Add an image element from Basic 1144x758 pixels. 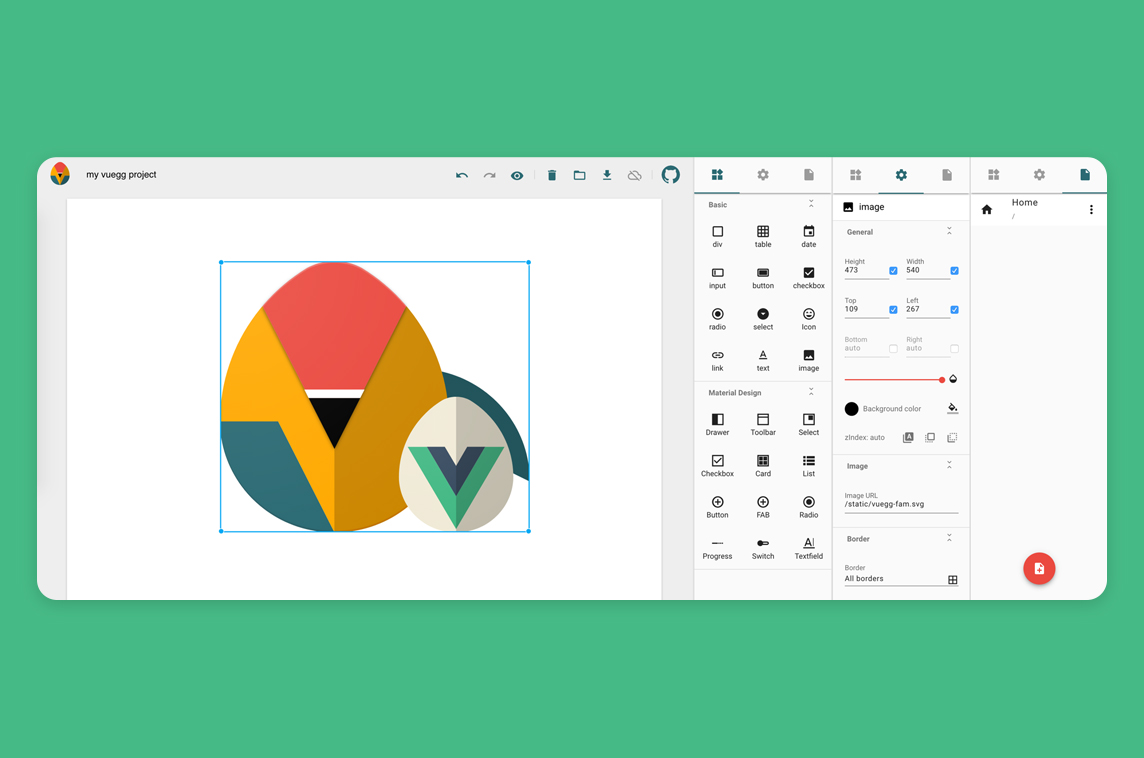808,360
